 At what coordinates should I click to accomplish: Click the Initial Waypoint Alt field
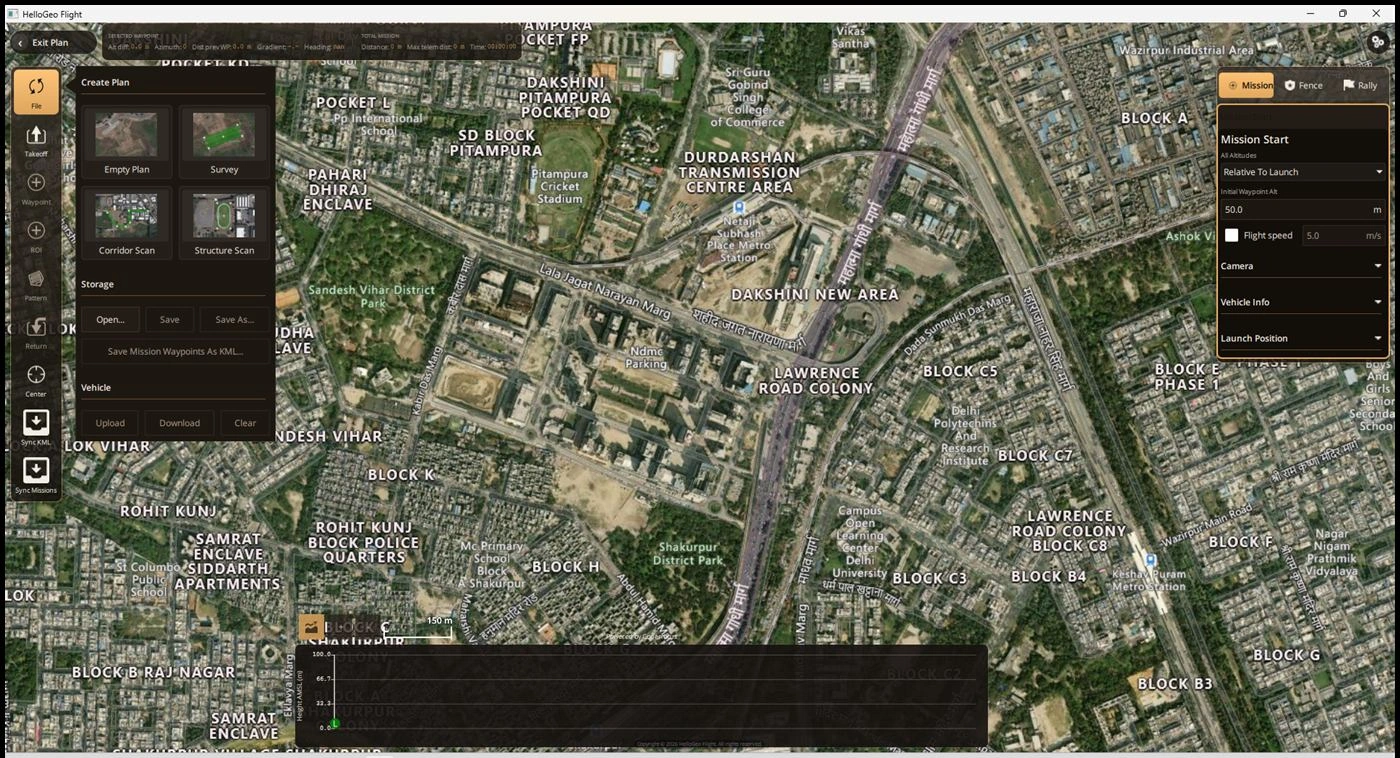pos(1302,210)
